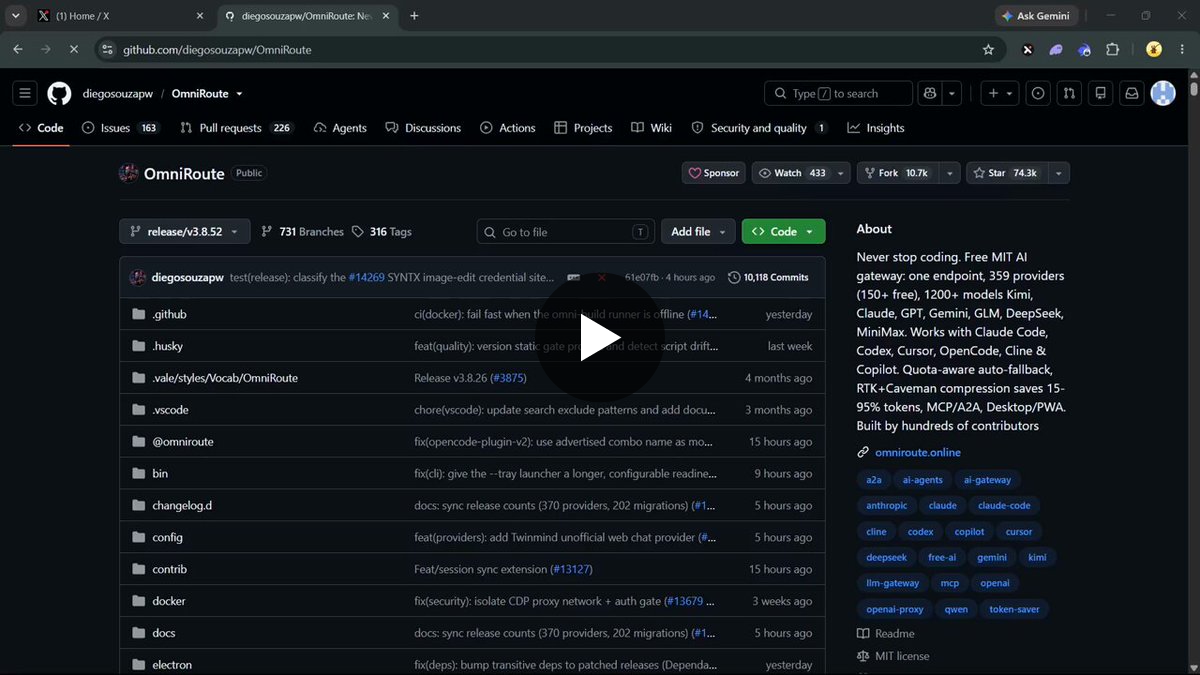Open the notifications inbox icon
Image resolution: width=1200 pixels, height=675 pixels.
coord(1132,94)
